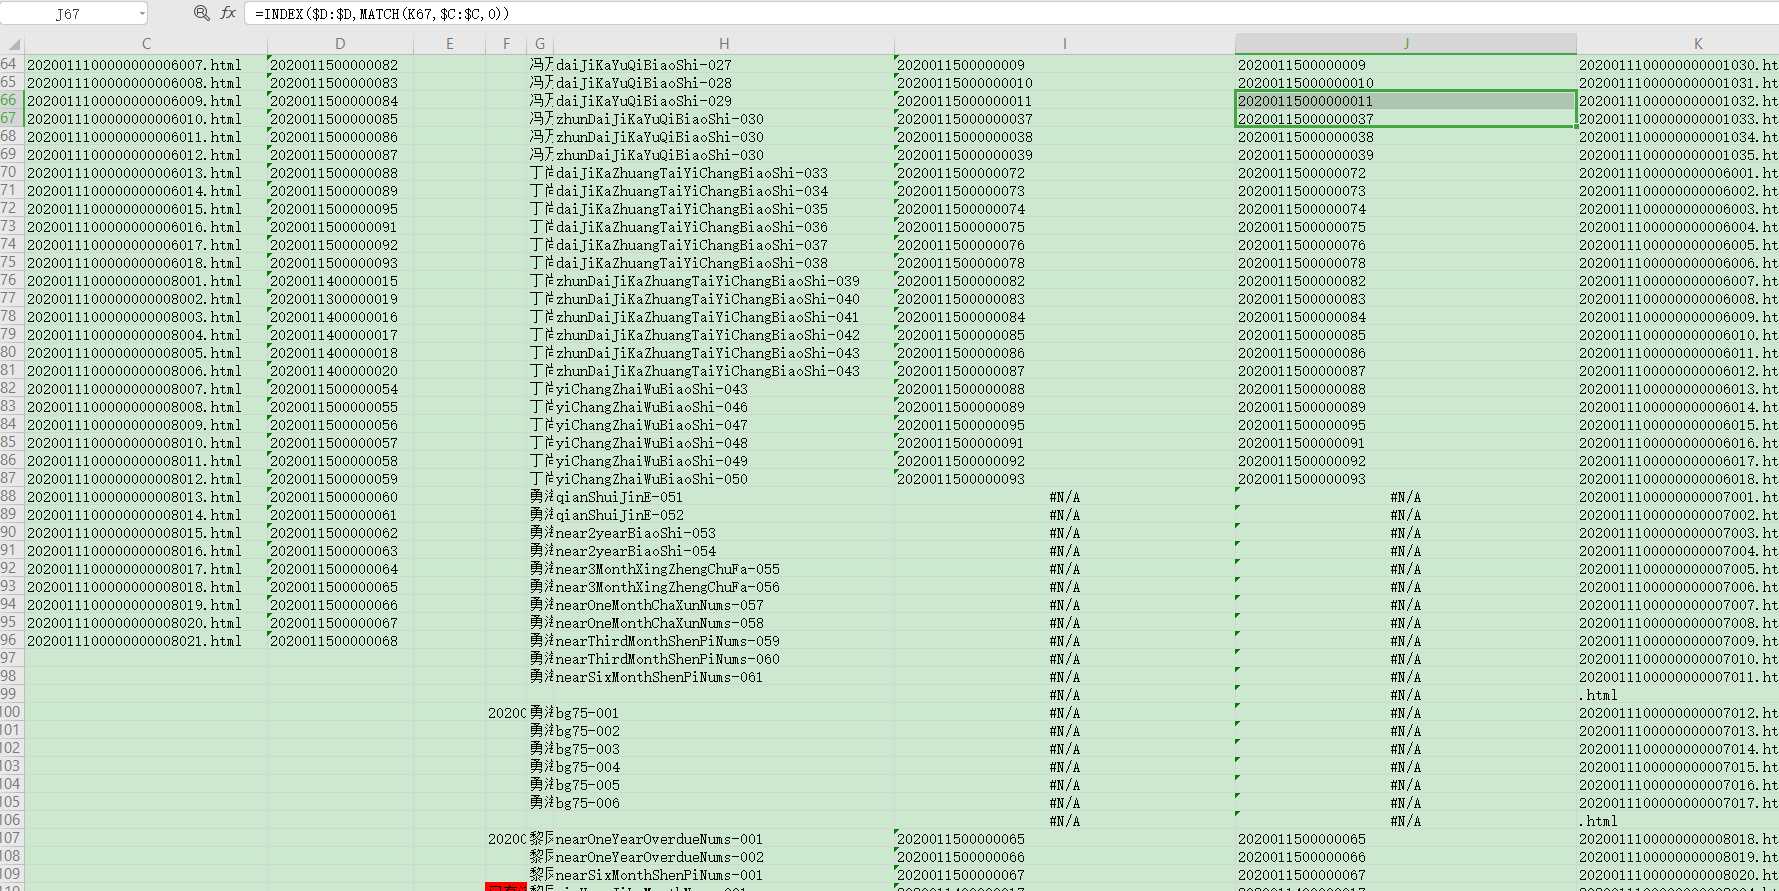Viewport: 1779px width, 891px height.
Task: Click the #N/A cell in column I, row 88
Action: [1065, 497]
